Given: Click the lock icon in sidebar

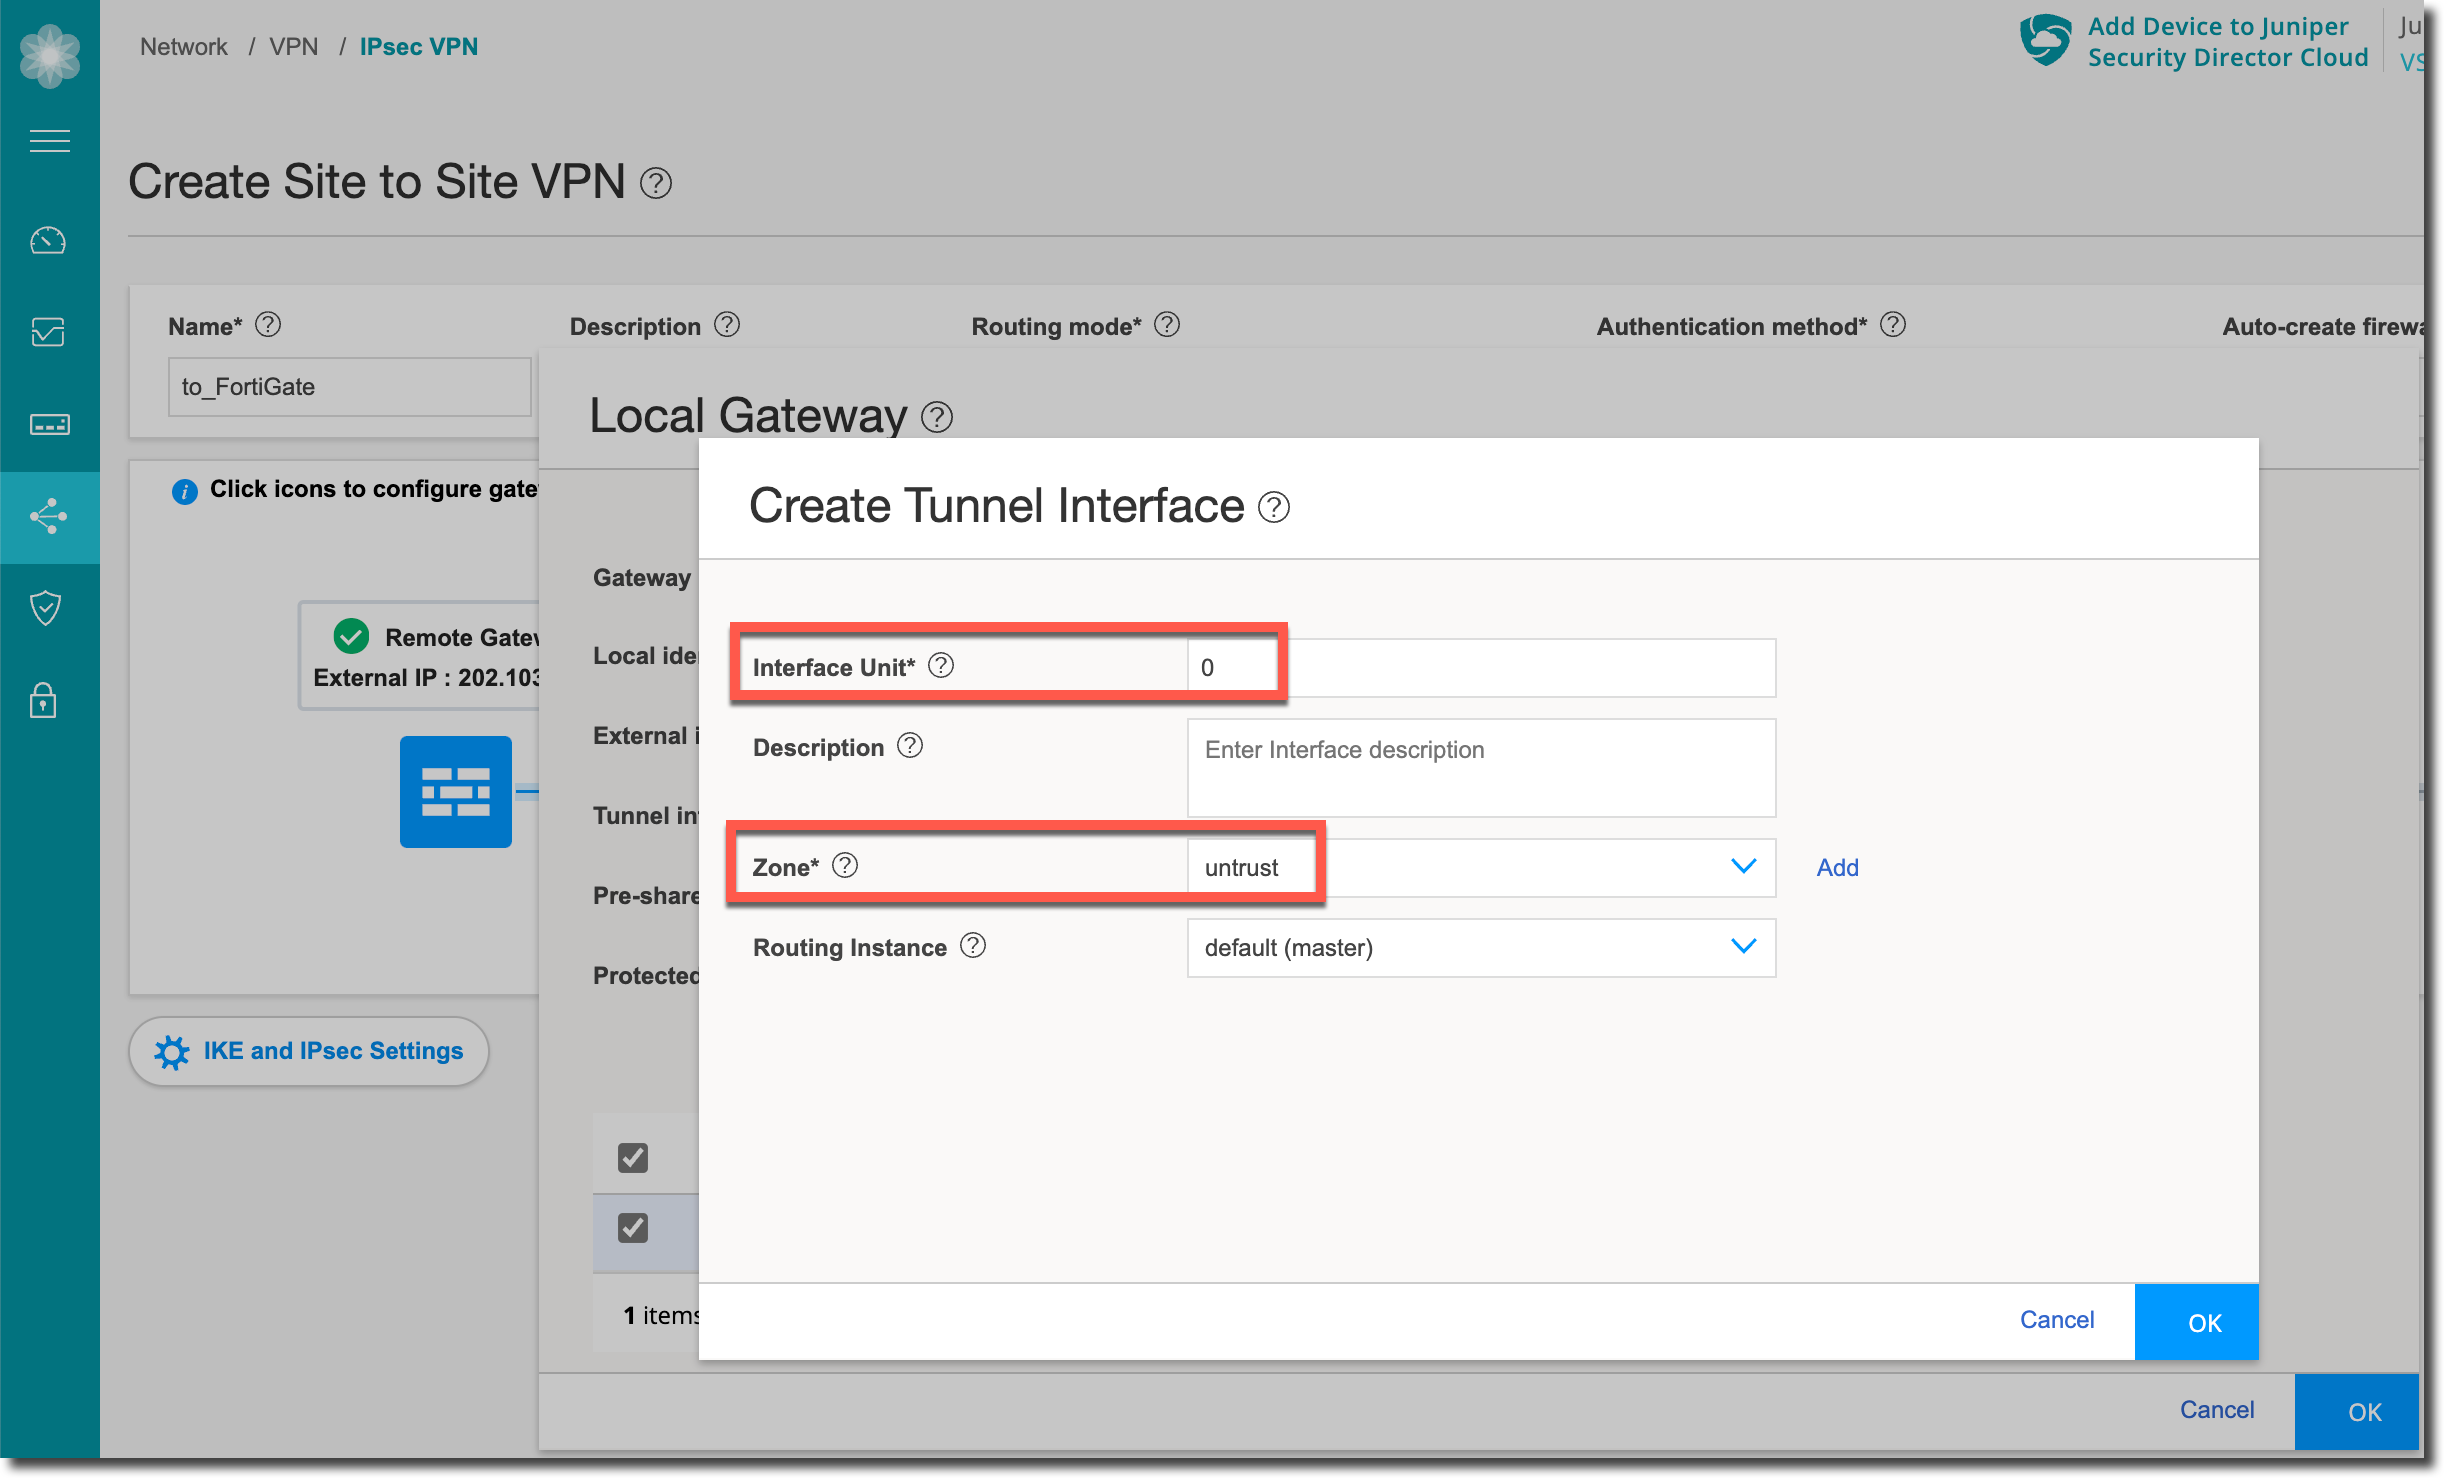Looking at the screenshot, I should click(x=43, y=700).
